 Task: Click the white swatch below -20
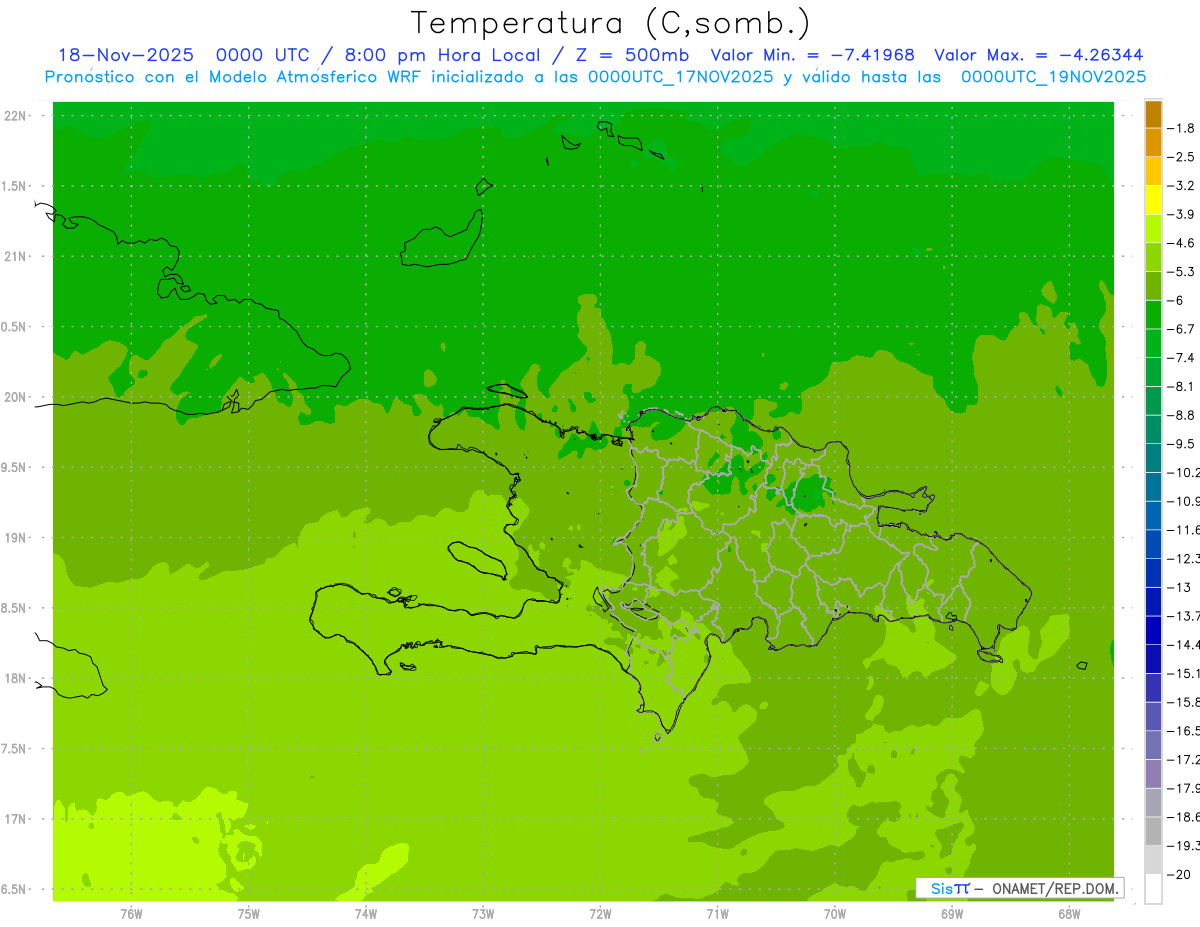[1153, 888]
